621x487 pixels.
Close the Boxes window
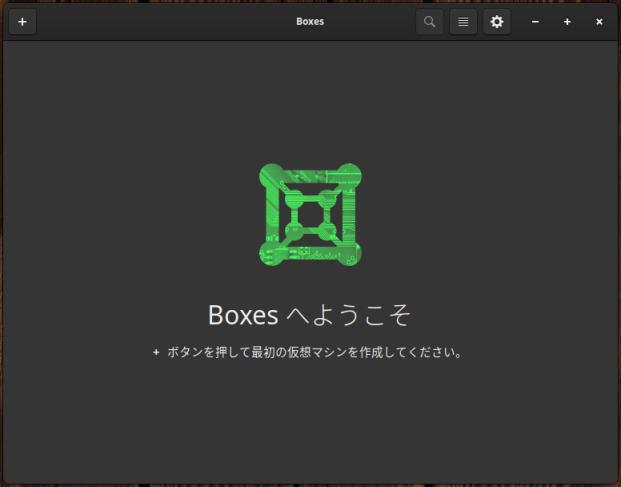coord(599,22)
